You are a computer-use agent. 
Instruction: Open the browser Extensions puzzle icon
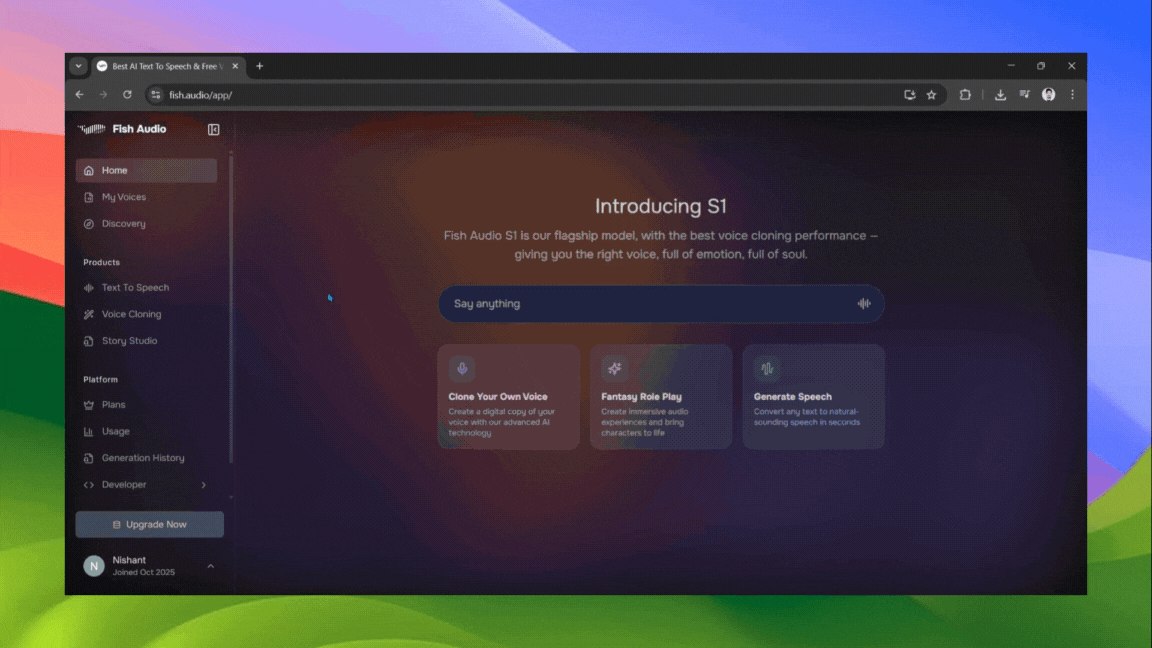click(965, 95)
